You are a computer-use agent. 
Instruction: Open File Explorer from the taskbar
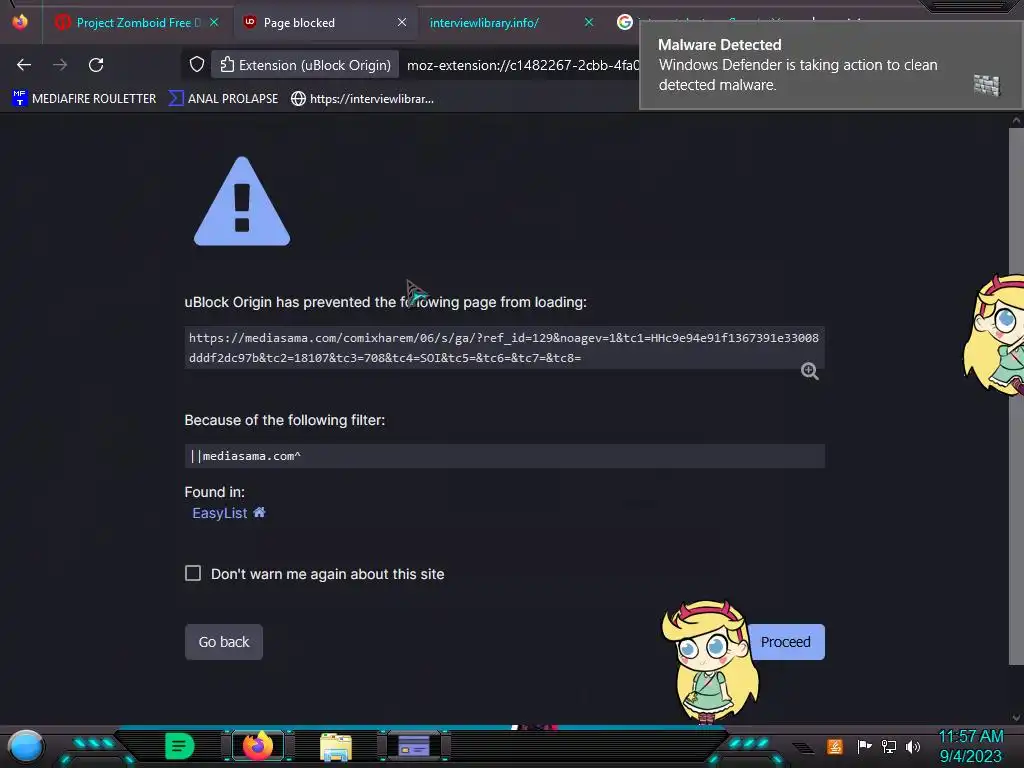pos(336,747)
